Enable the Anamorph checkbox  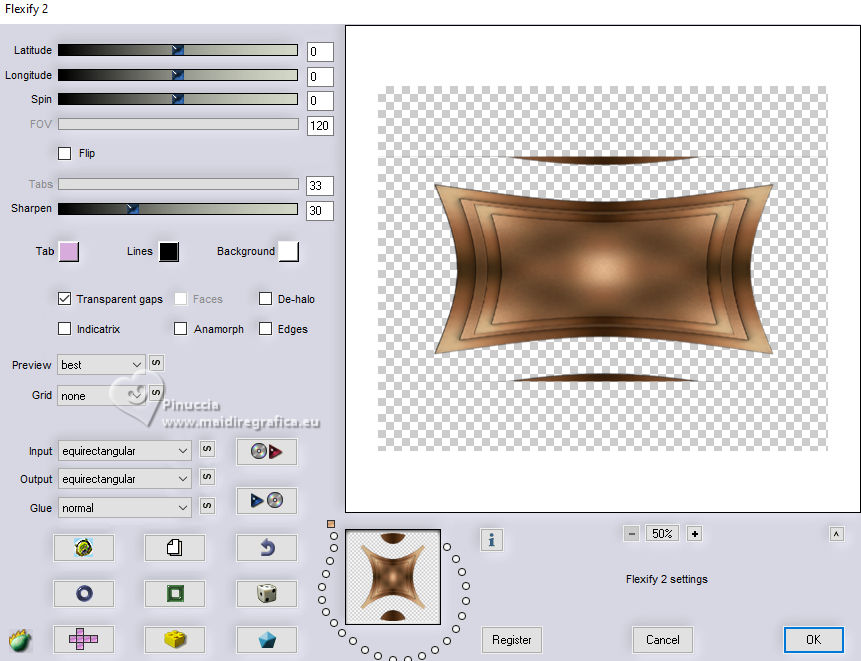point(180,328)
